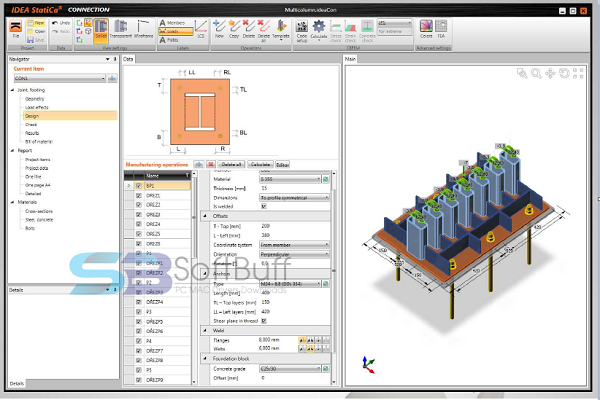Select the Main view tab
This screenshot has height=400, width=600.
pos(350,59)
